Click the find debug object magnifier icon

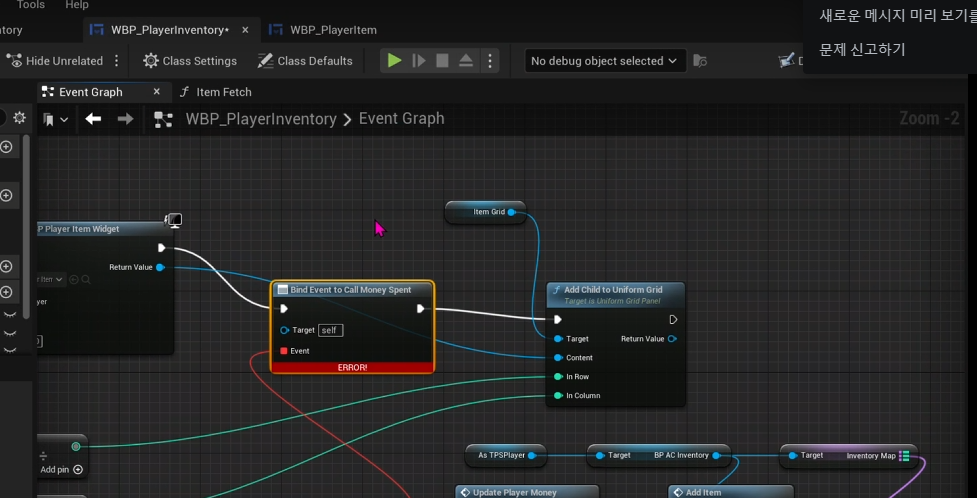click(700, 61)
